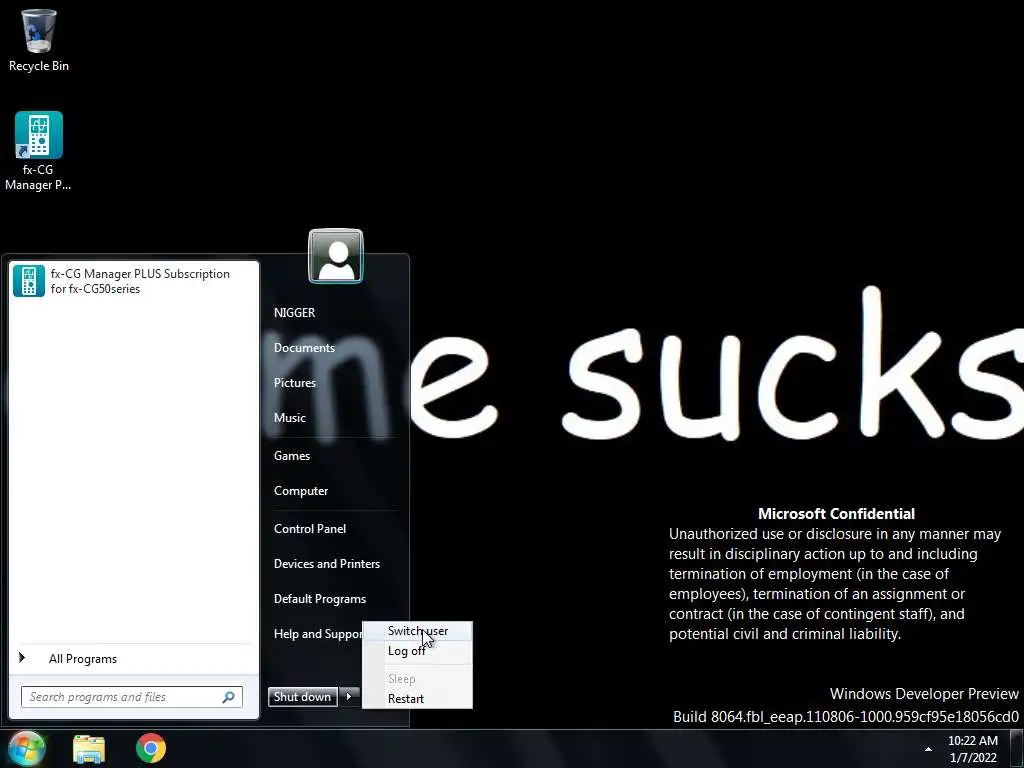Select the fx-CG Manager desktop shortcut
1024x768 pixels.
38,151
